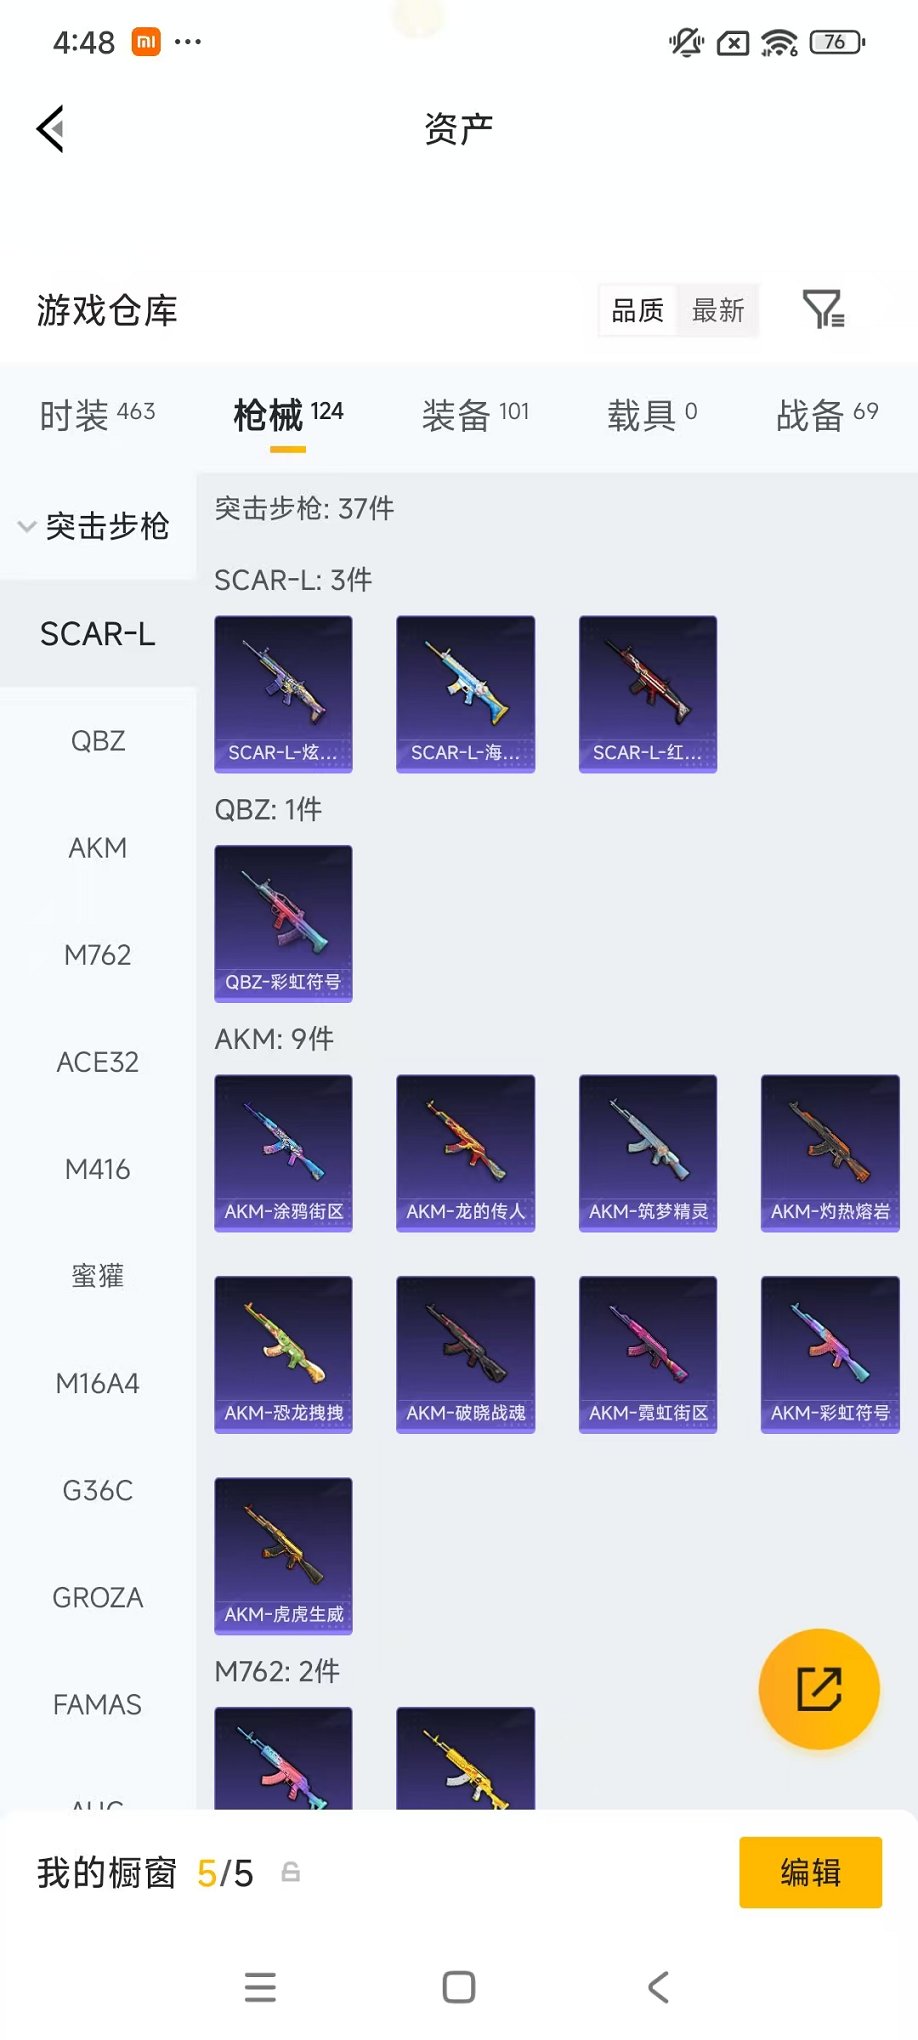
Task: Open the Android recent apps menu icon
Action: point(260,1987)
